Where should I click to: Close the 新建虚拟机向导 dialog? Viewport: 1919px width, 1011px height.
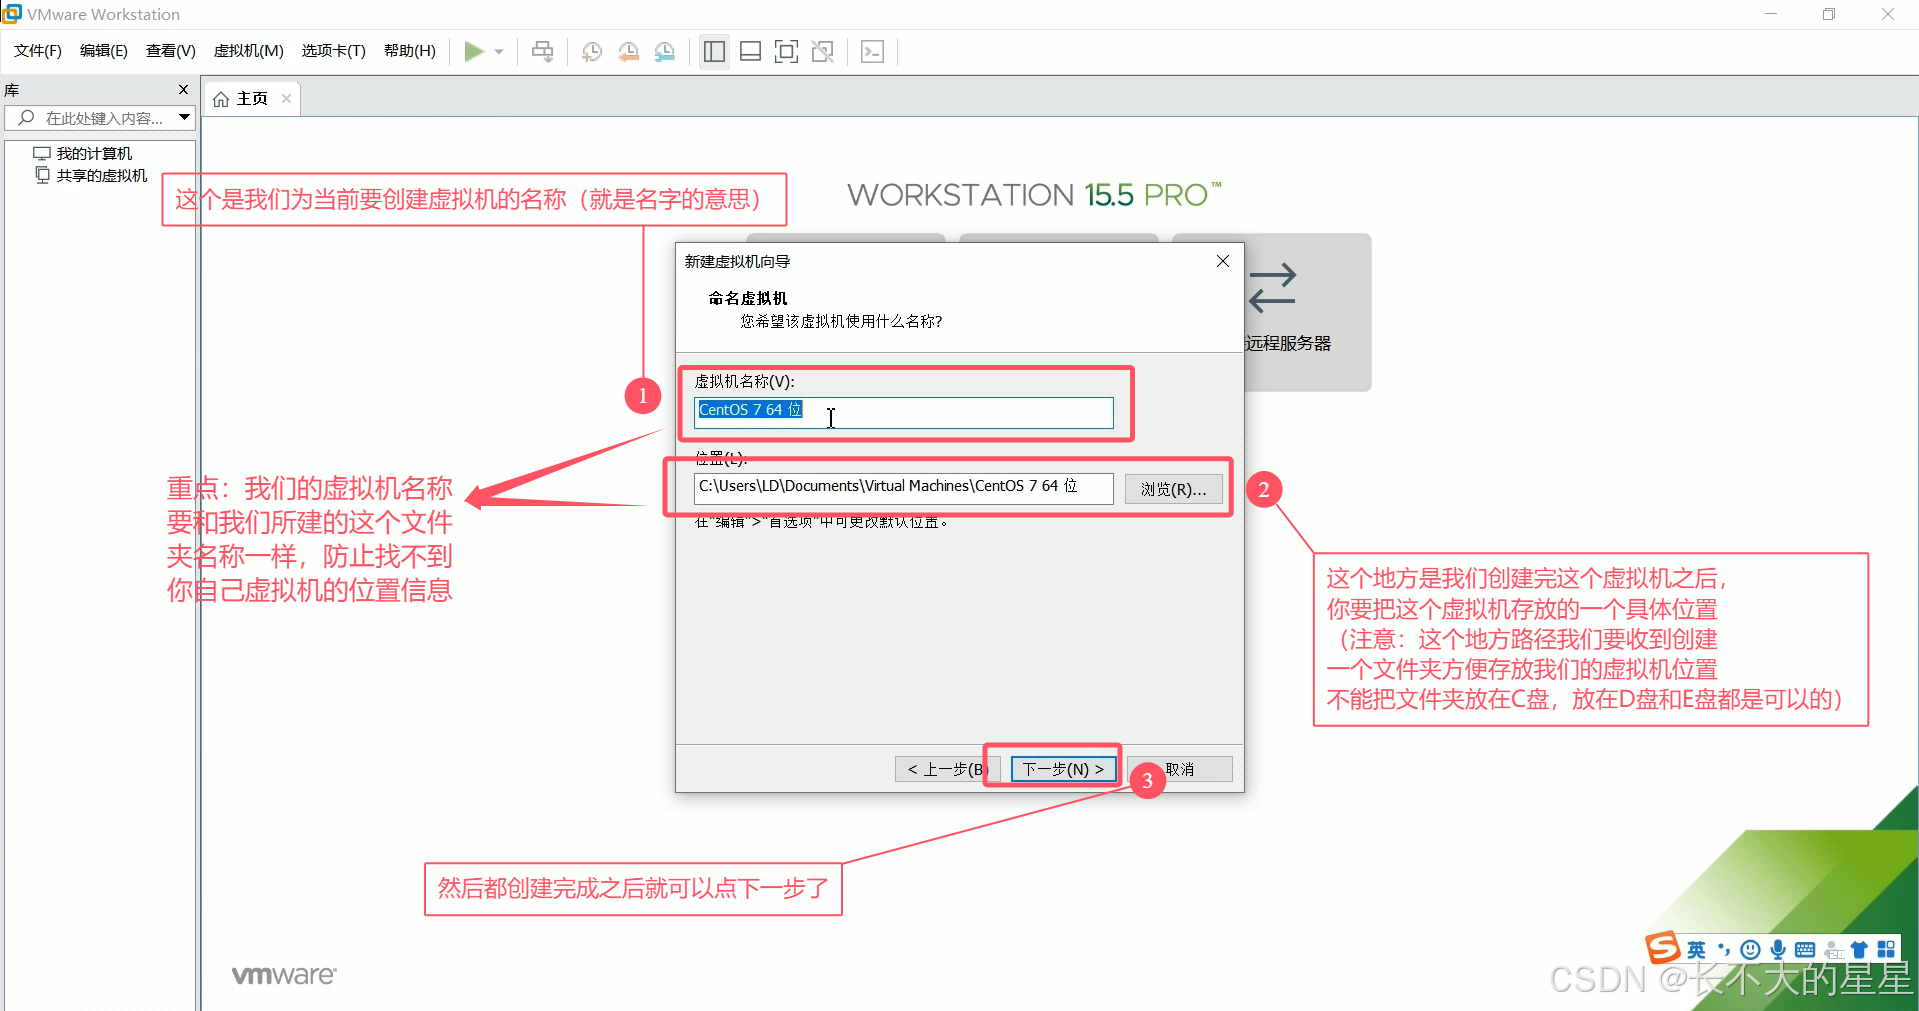pos(1222,261)
